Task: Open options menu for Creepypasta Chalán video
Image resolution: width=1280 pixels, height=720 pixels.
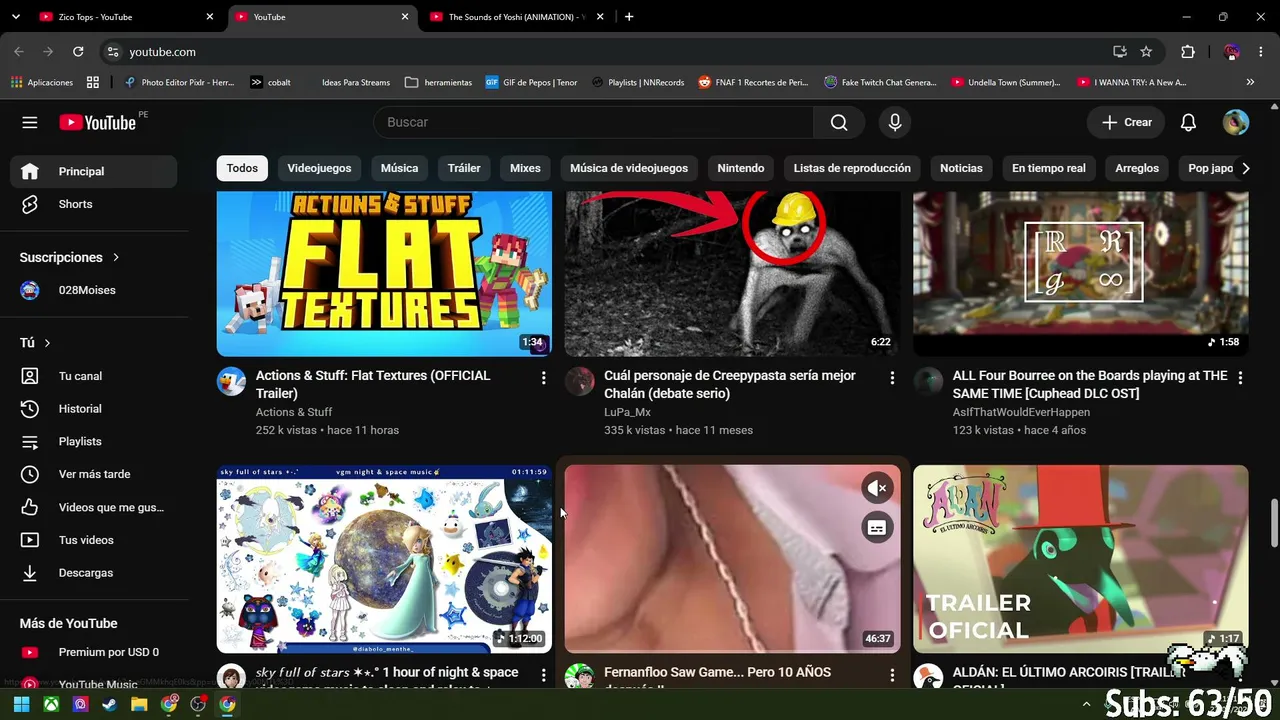Action: pyautogui.click(x=892, y=378)
